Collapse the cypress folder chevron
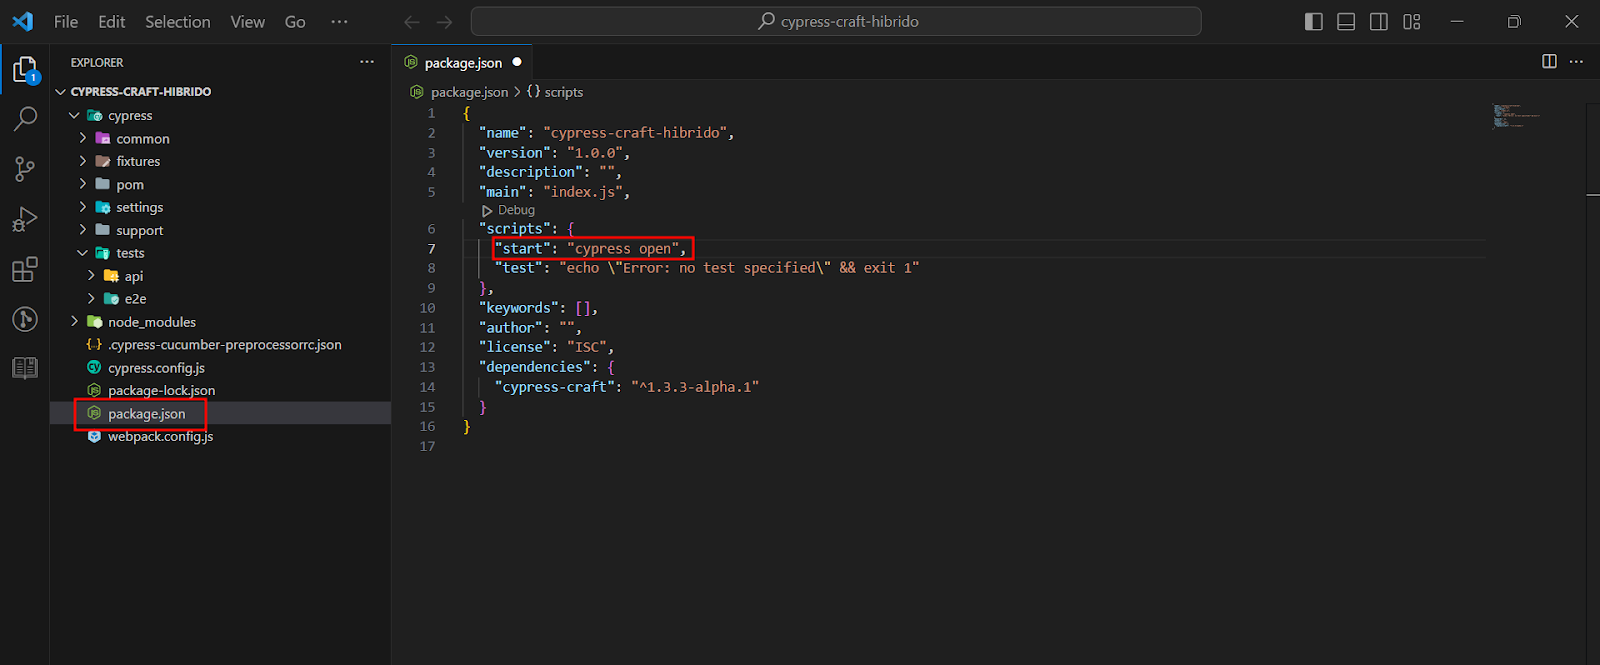The height and width of the screenshot is (665, 1600). (x=74, y=115)
